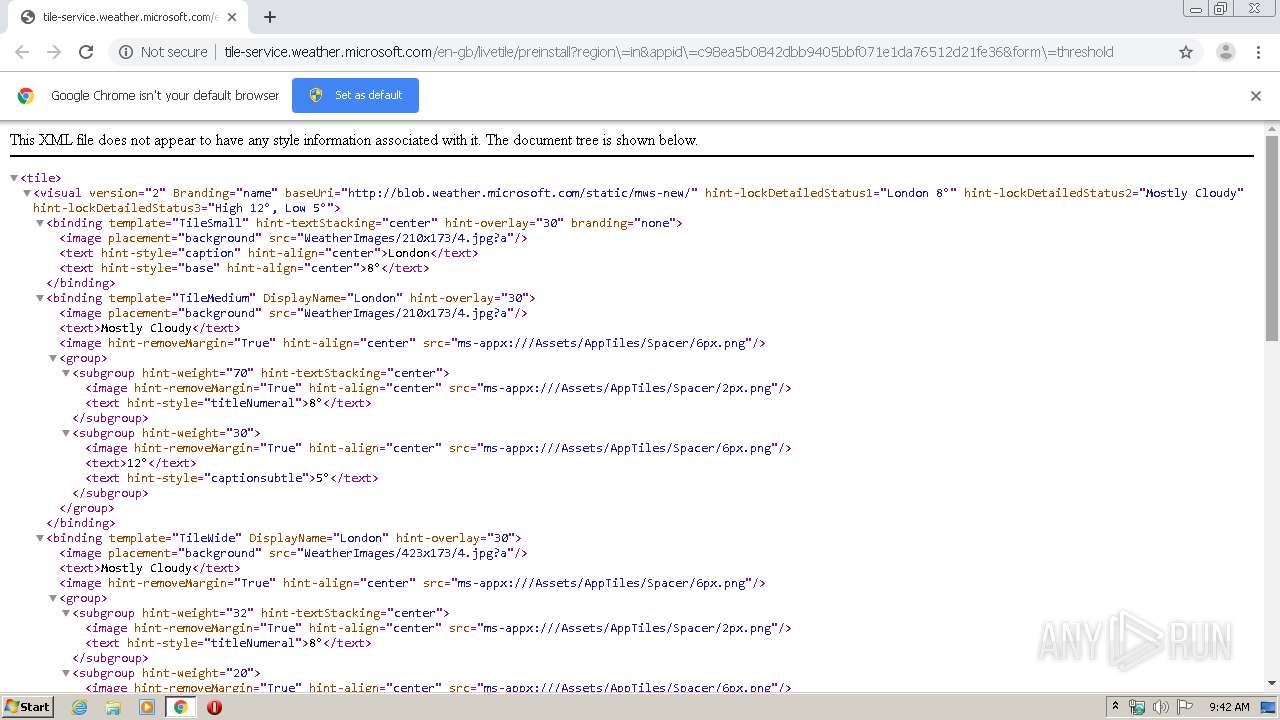Close the tile-service.weather.microsoft.com tab
1280x720 pixels.
click(232, 17)
